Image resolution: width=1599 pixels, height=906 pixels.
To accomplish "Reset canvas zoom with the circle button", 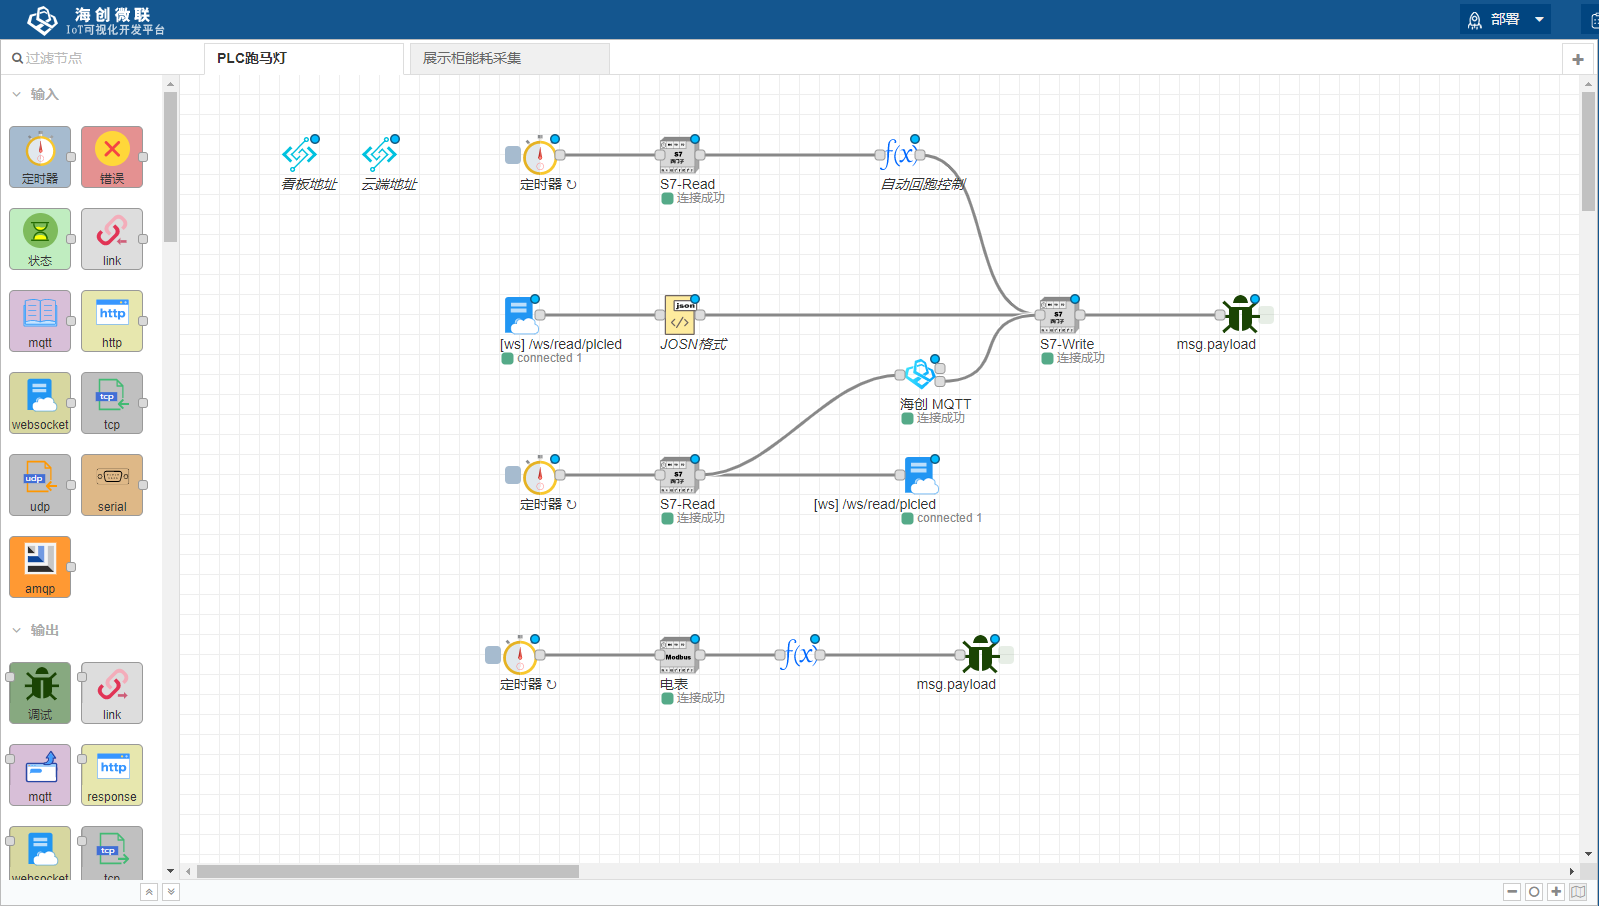I will (x=1534, y=892).
